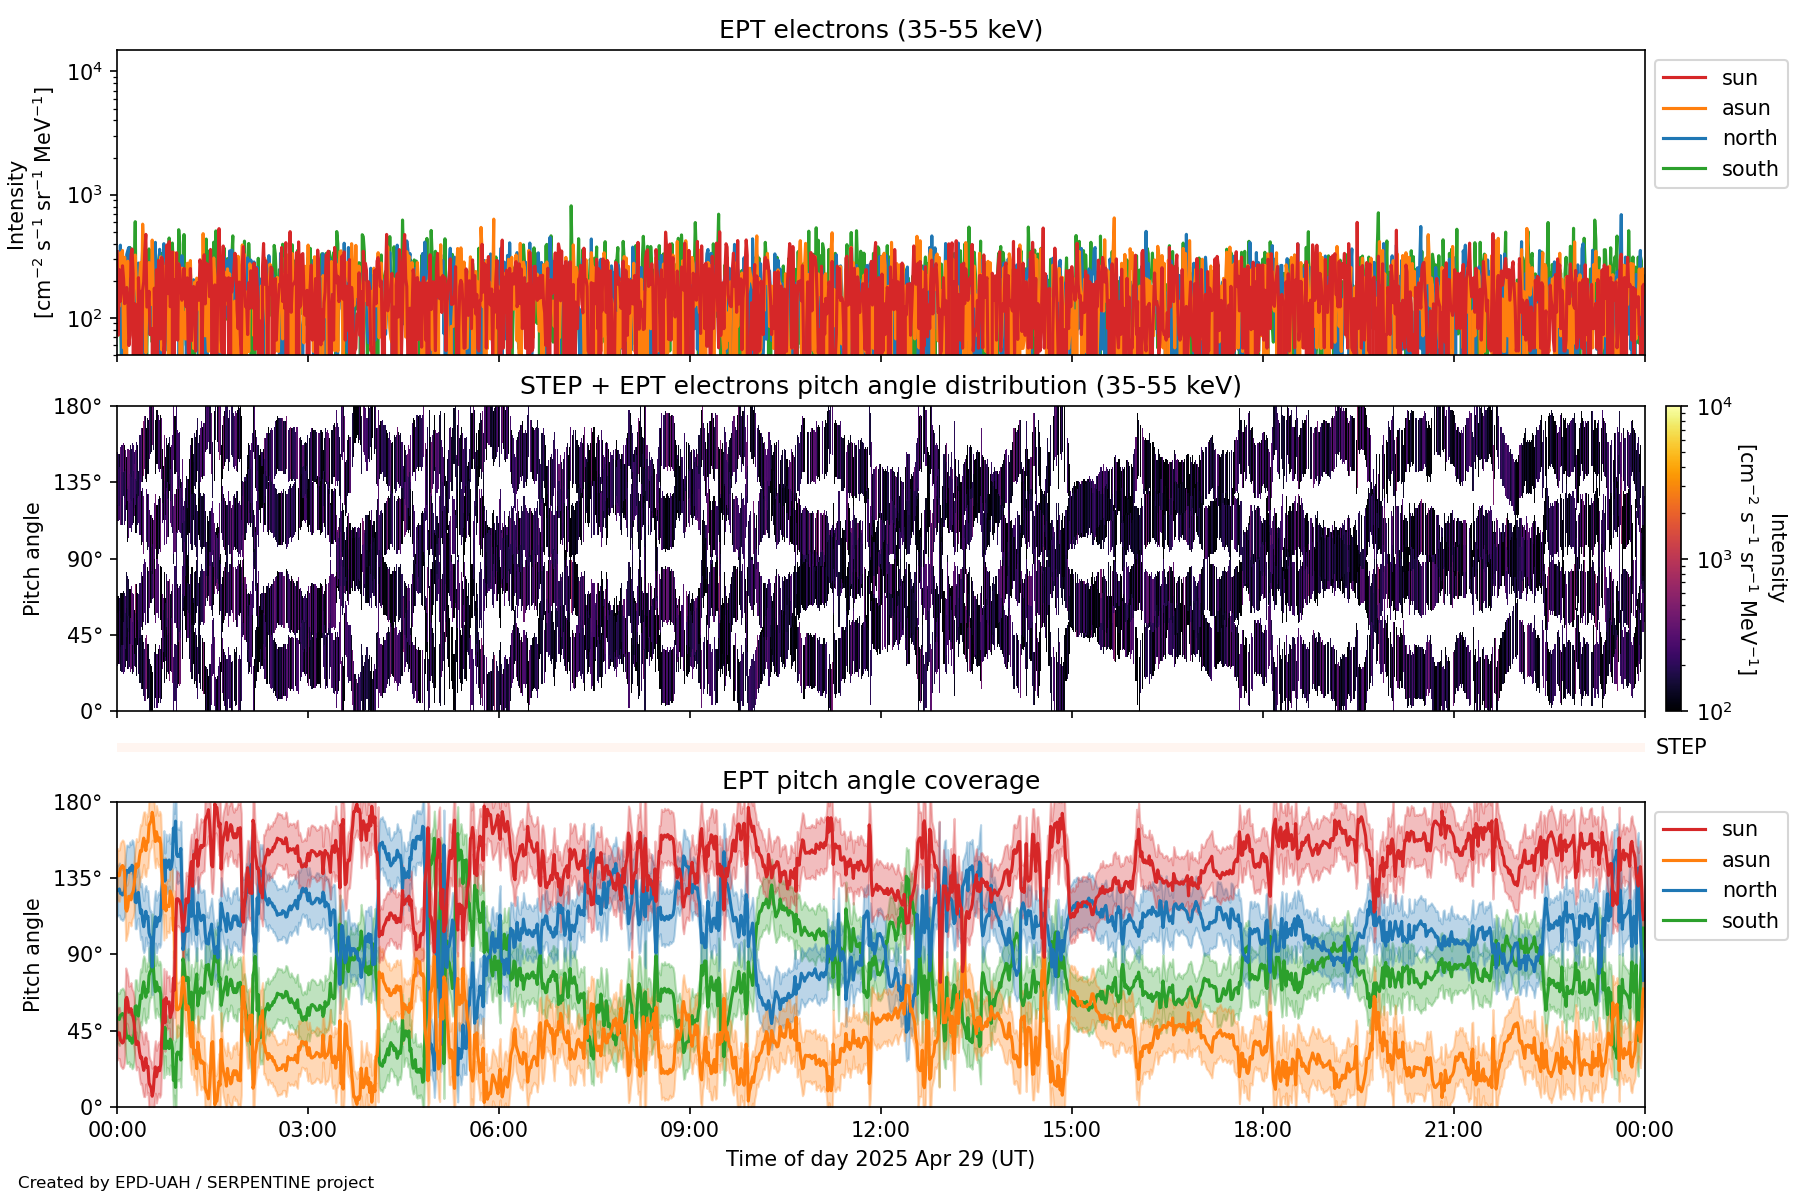Click sun entry in pitch angle coverage legend
1800x1200 pixels.
1739,829
